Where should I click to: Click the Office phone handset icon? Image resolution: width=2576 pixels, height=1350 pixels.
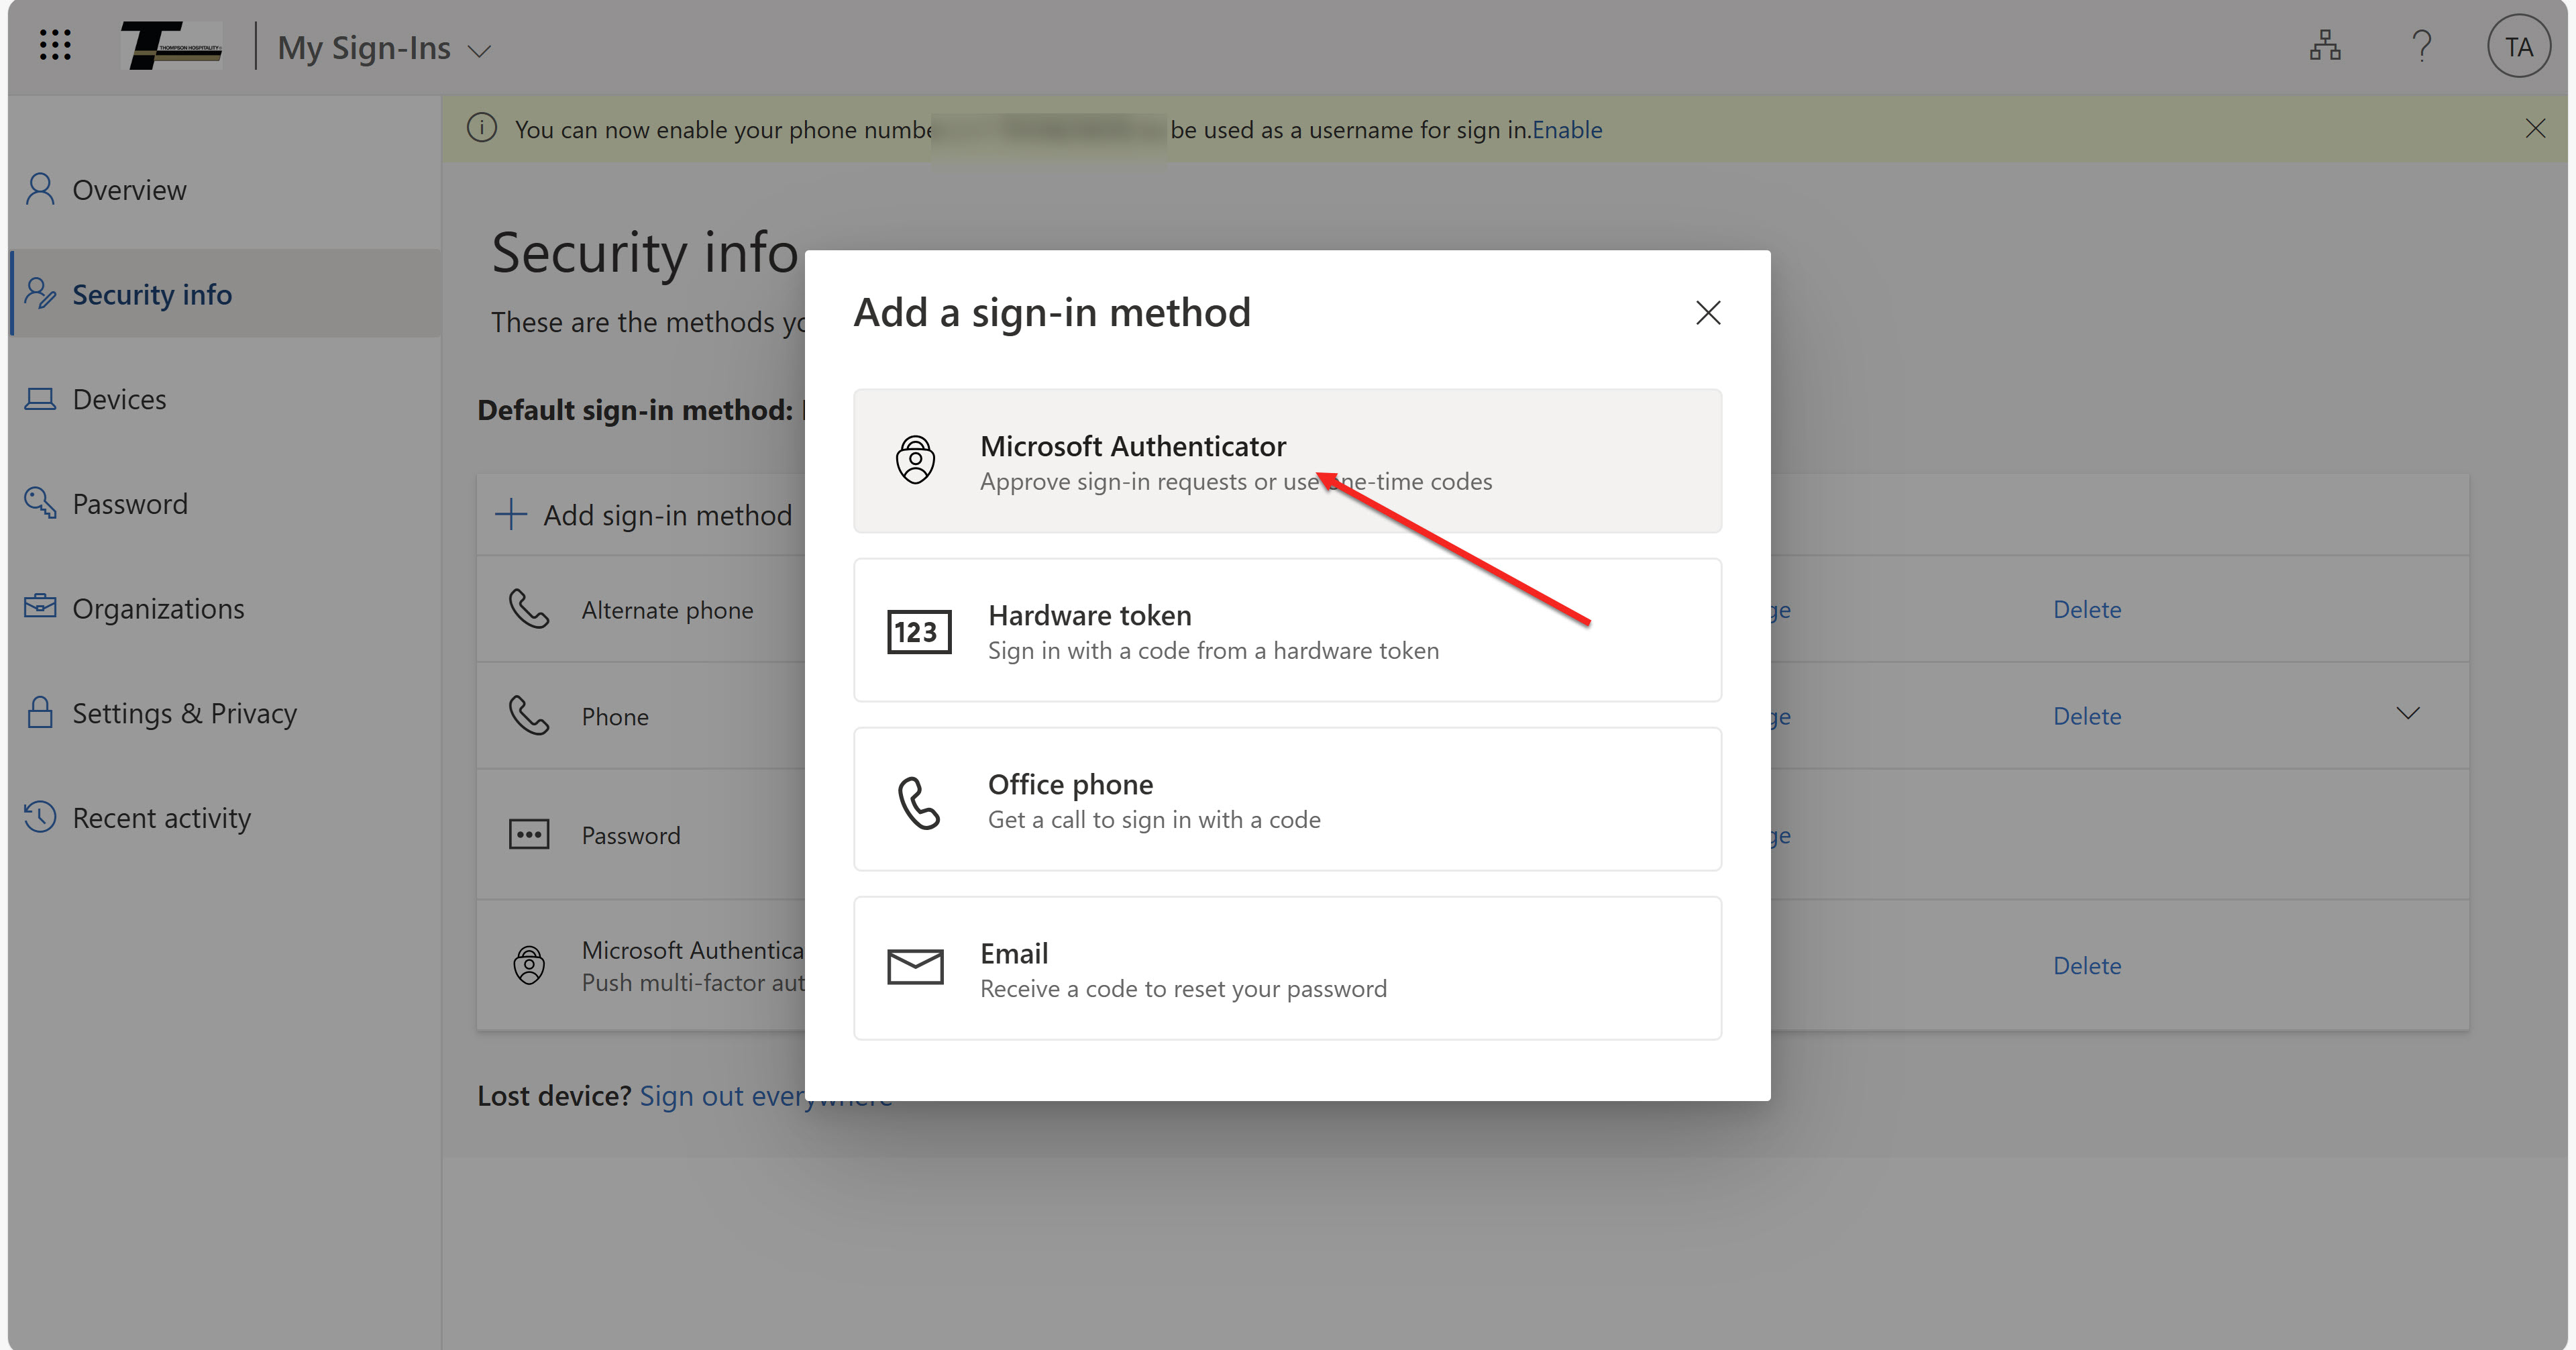pos(918,802)
